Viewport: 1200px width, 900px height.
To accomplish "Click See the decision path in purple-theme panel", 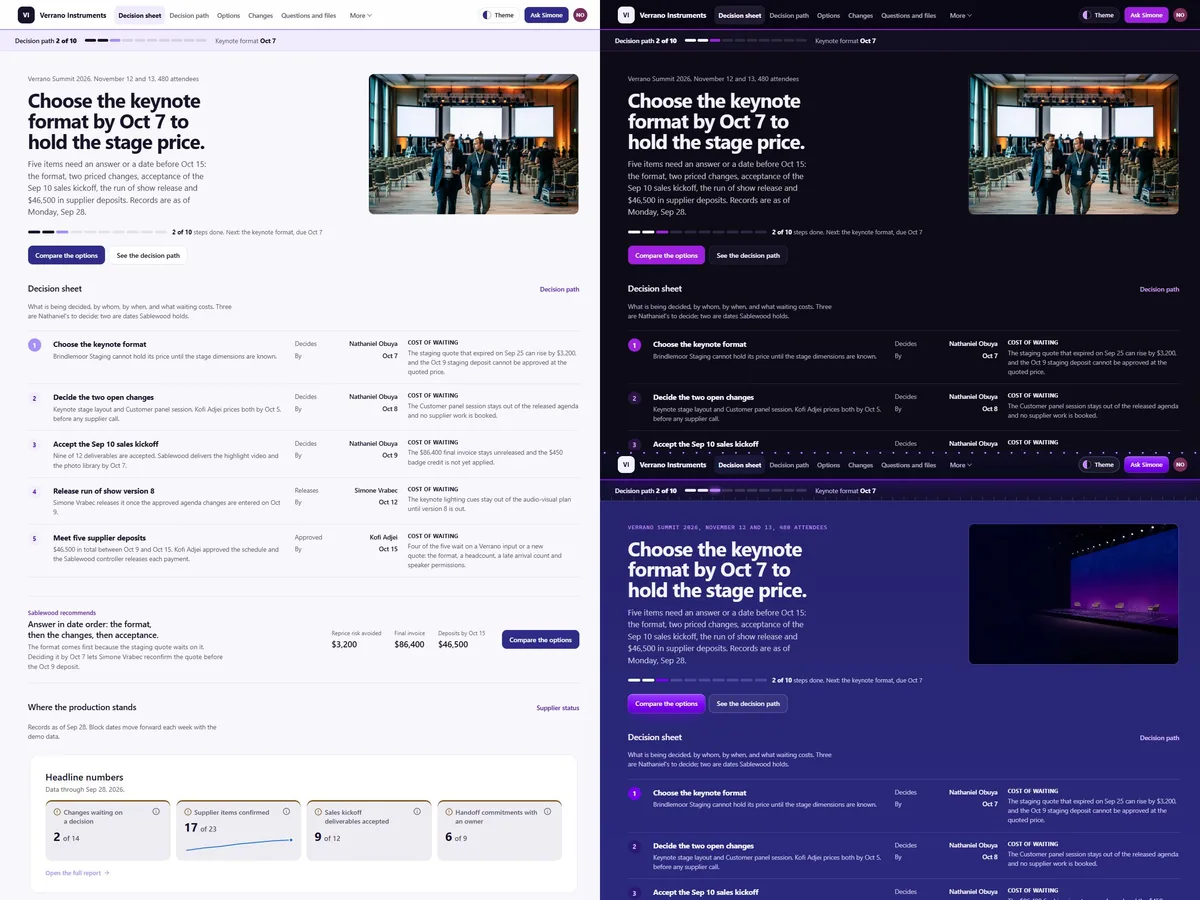I will pos(748,704).
